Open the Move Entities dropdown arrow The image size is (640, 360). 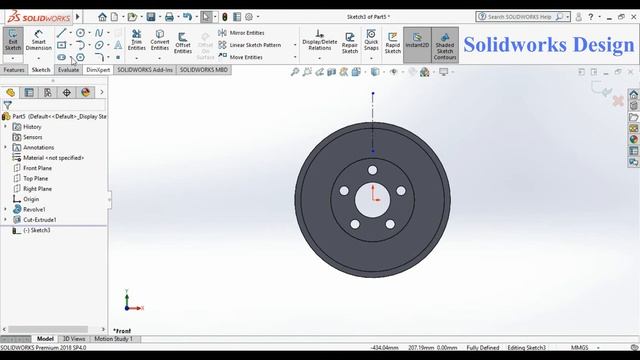(x=295, y=57)
